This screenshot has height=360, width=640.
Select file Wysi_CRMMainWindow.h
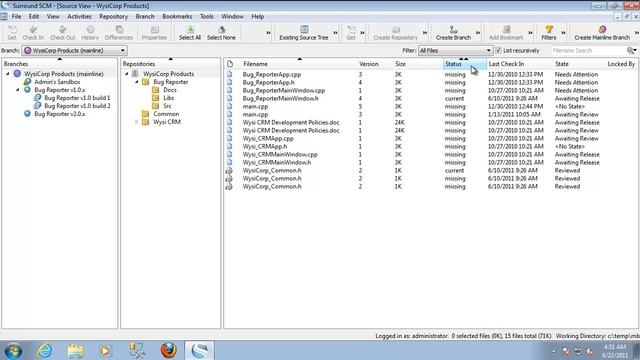[277, 162]
